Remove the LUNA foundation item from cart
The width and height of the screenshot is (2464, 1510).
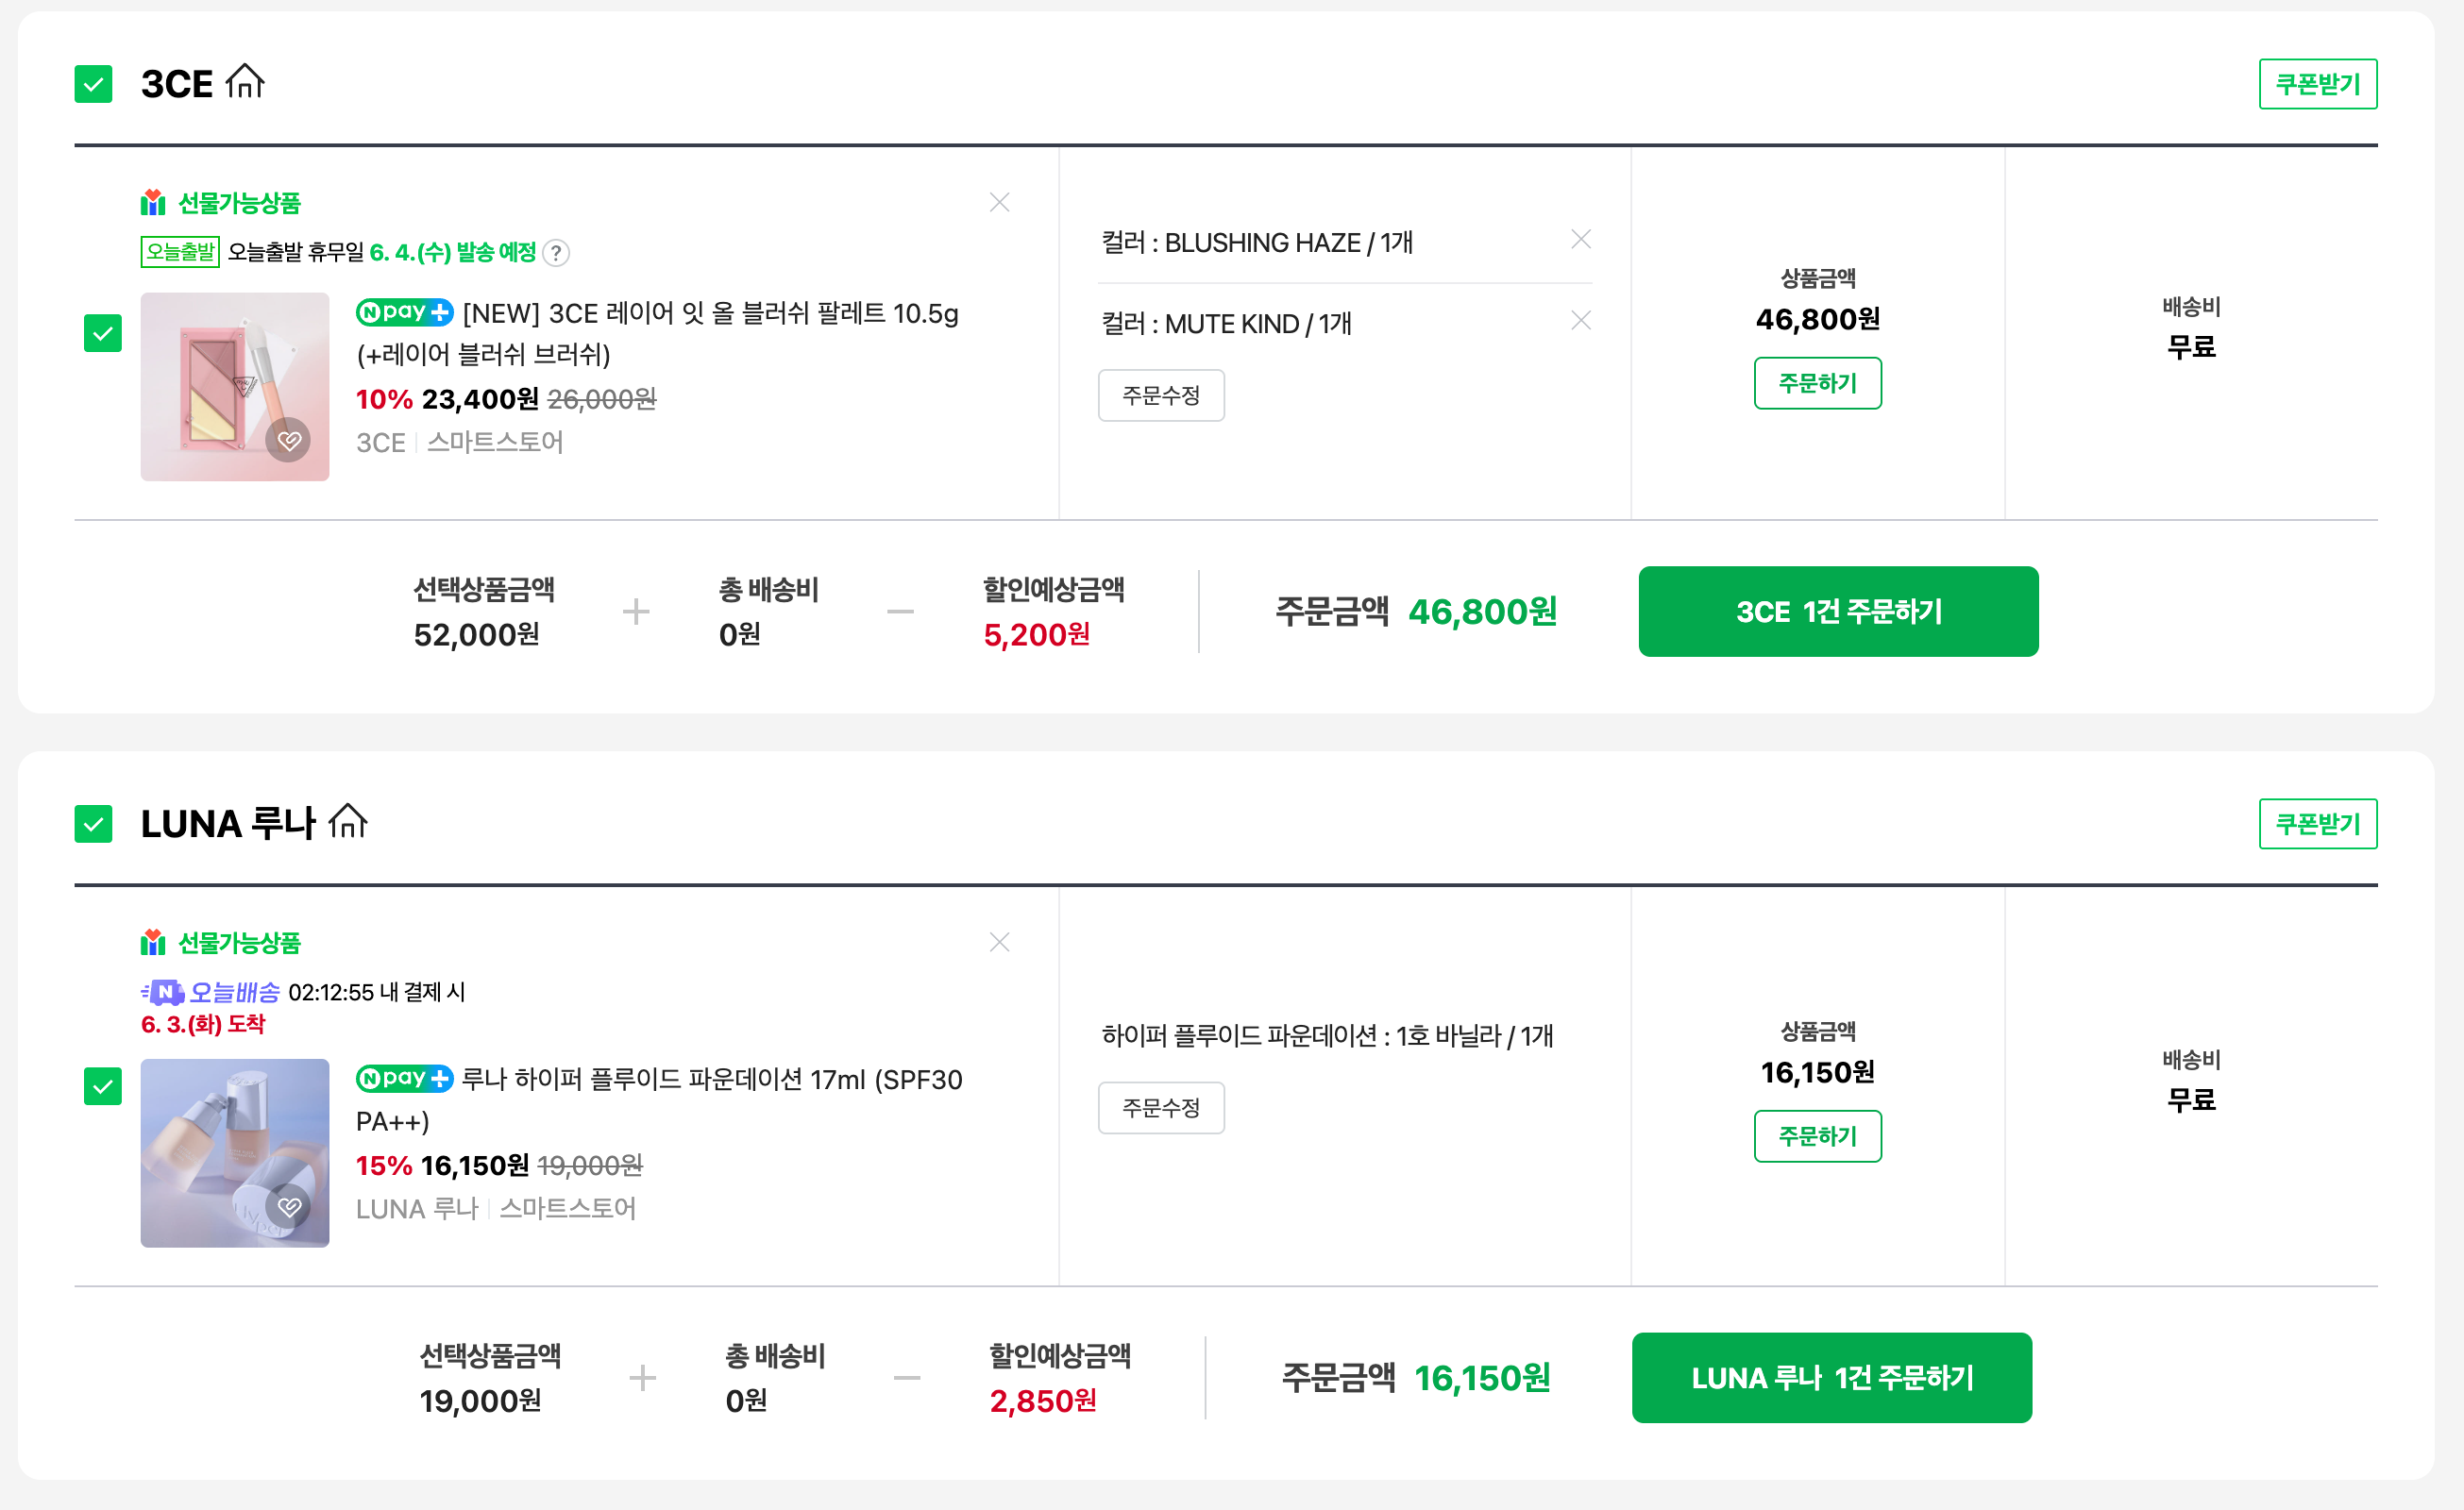pyautogui.click(x=999, y=943)
